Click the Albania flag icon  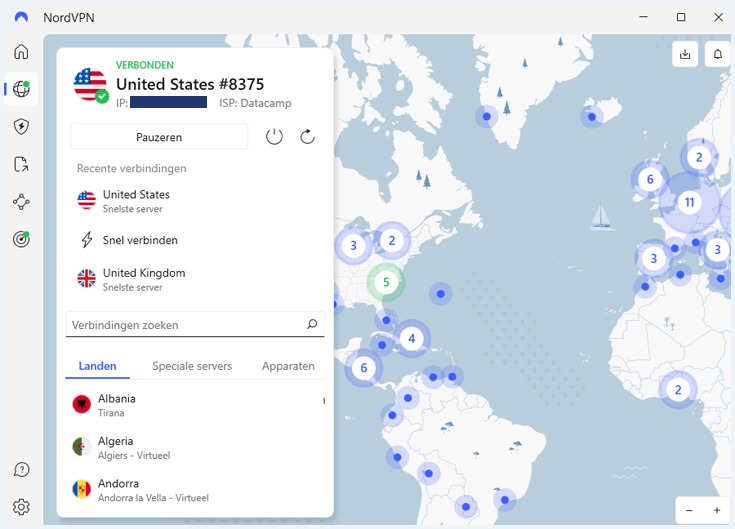[82, 404]
